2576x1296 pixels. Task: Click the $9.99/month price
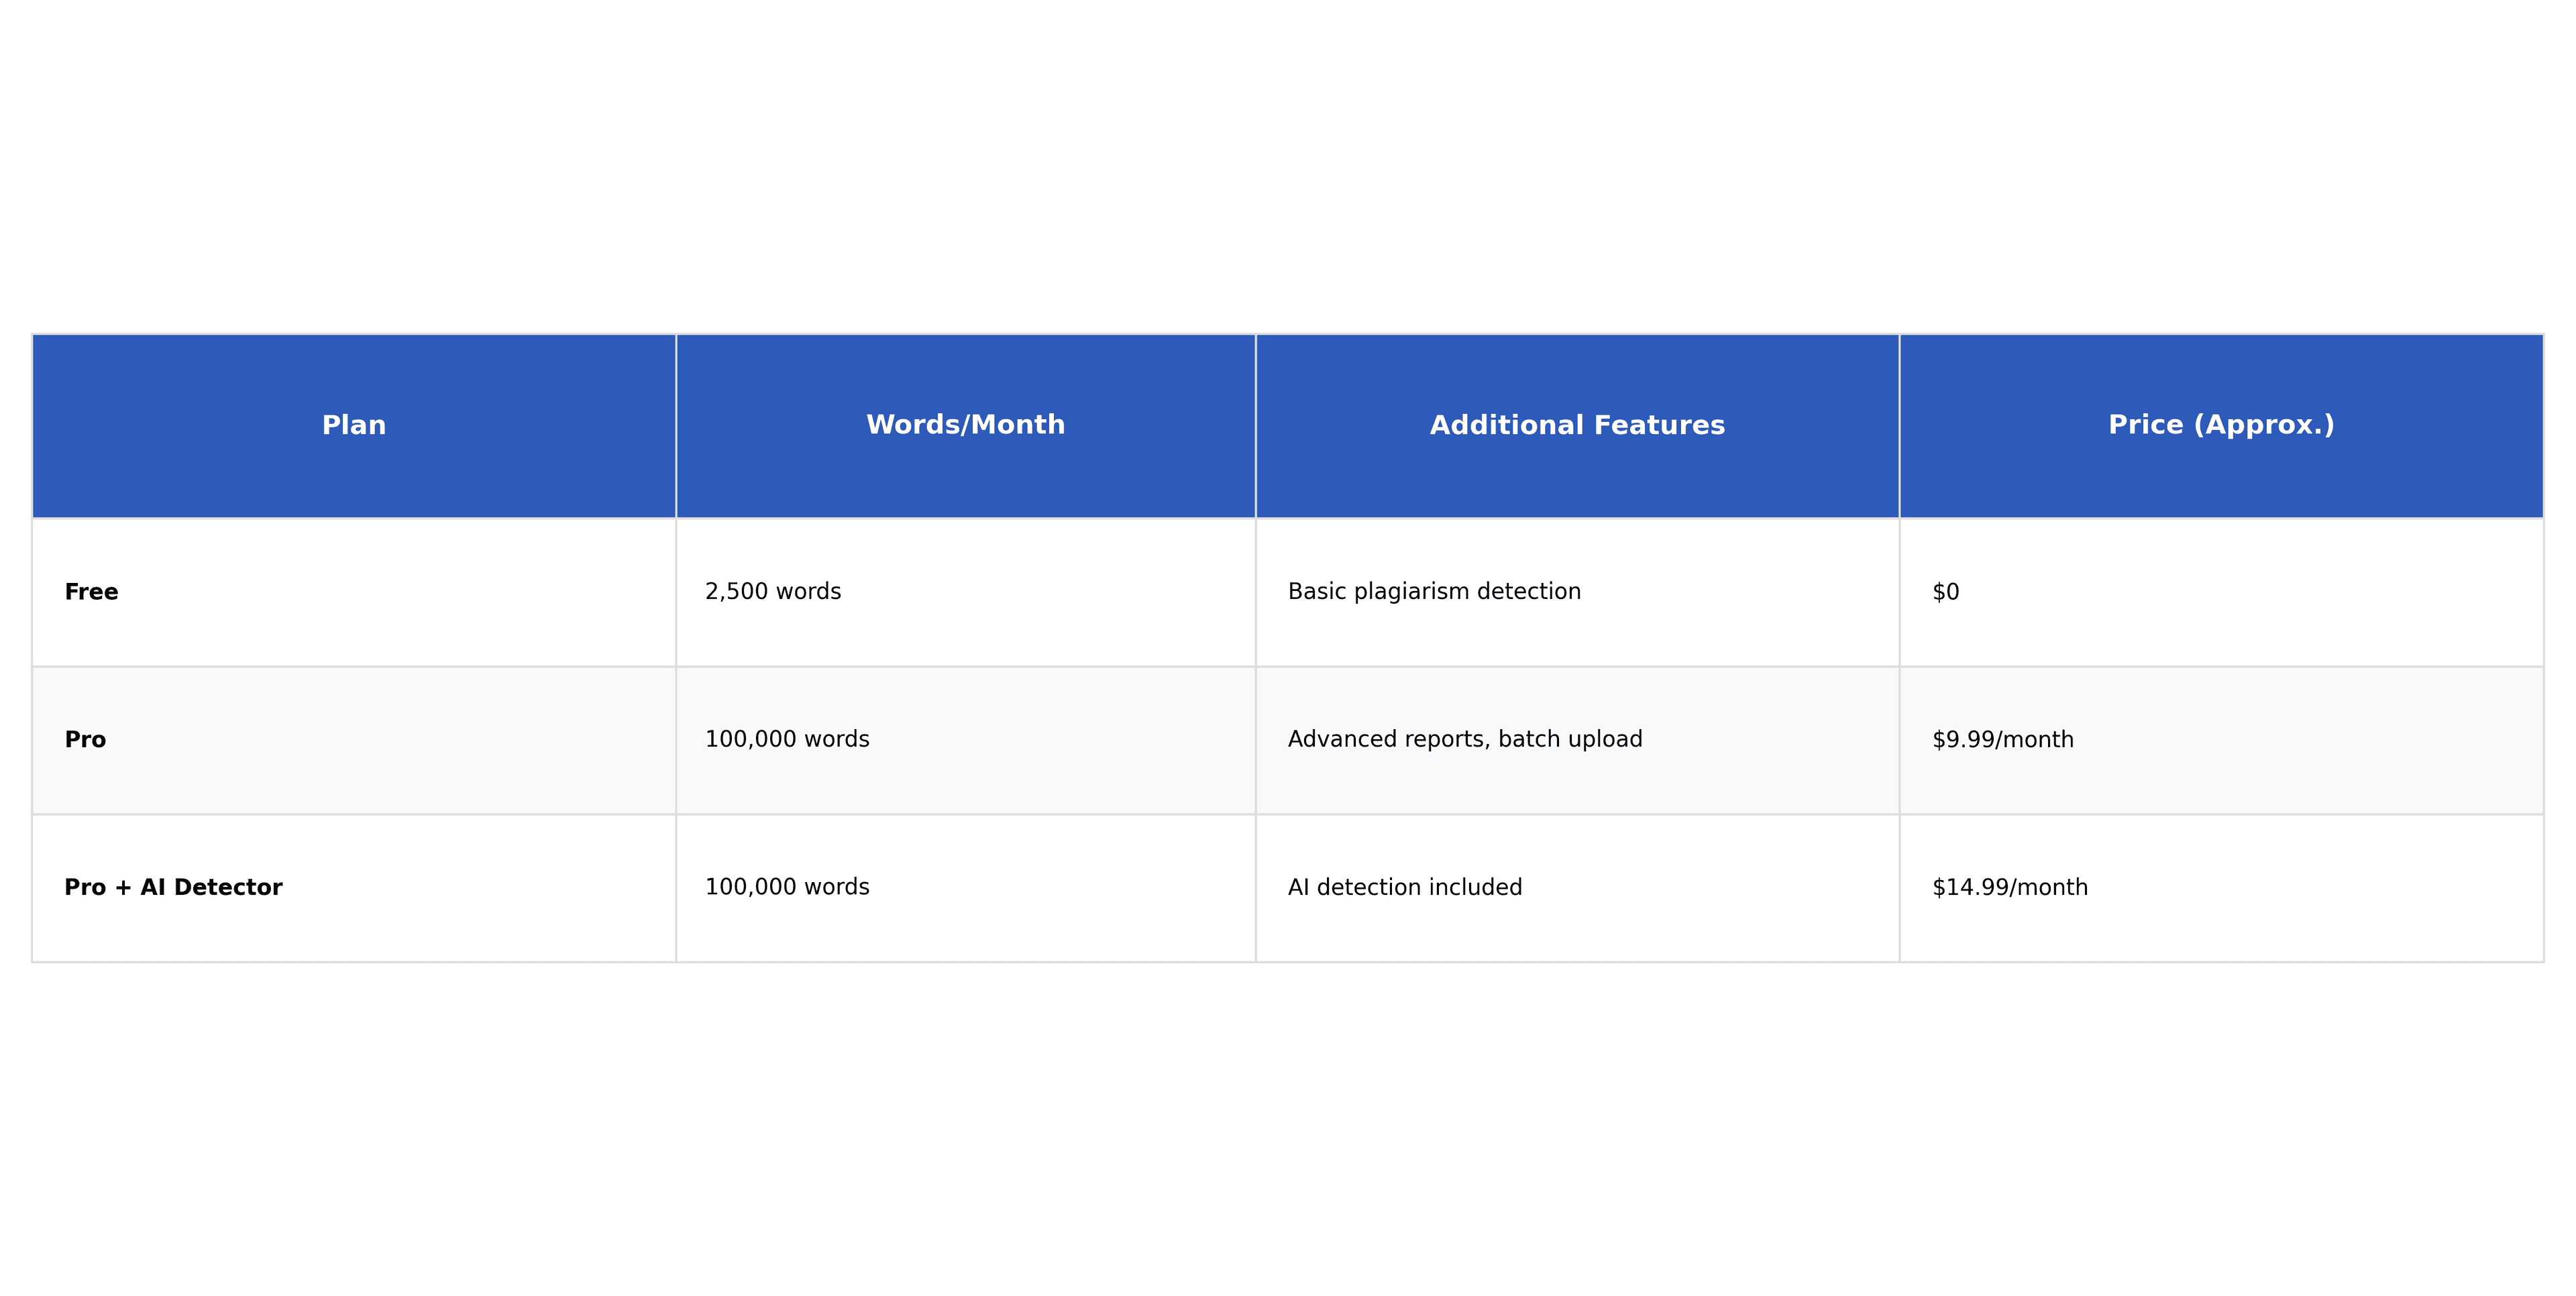pyautogui.click(x=2003, y=740)
